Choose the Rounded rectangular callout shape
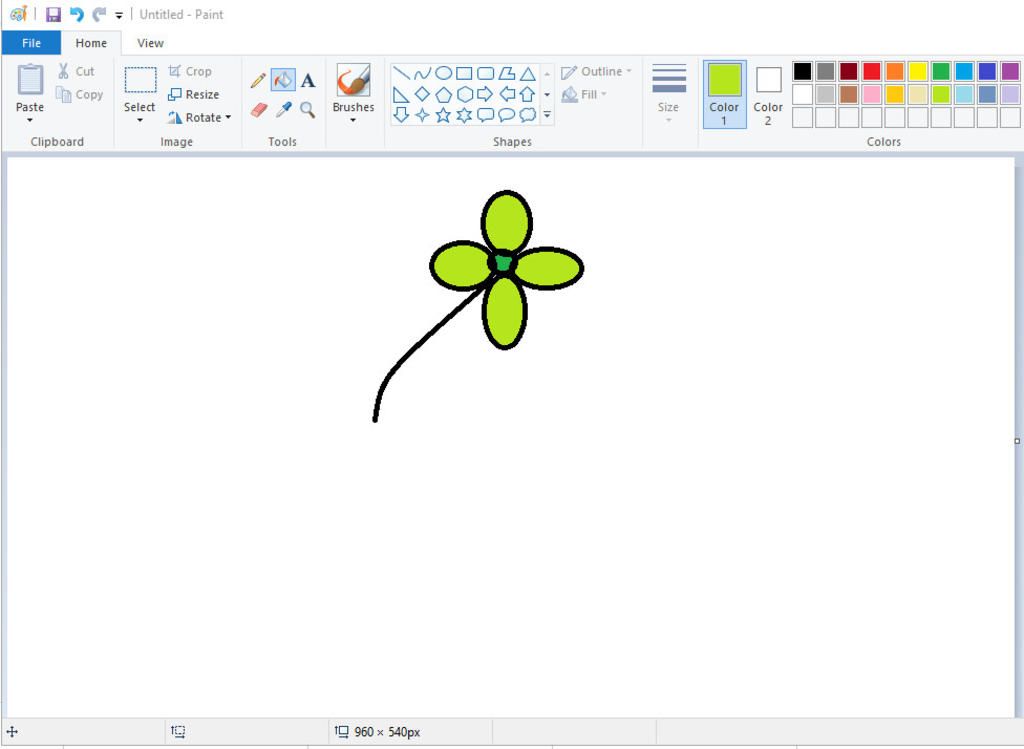The image size is (1024, 749). (485, 116)
